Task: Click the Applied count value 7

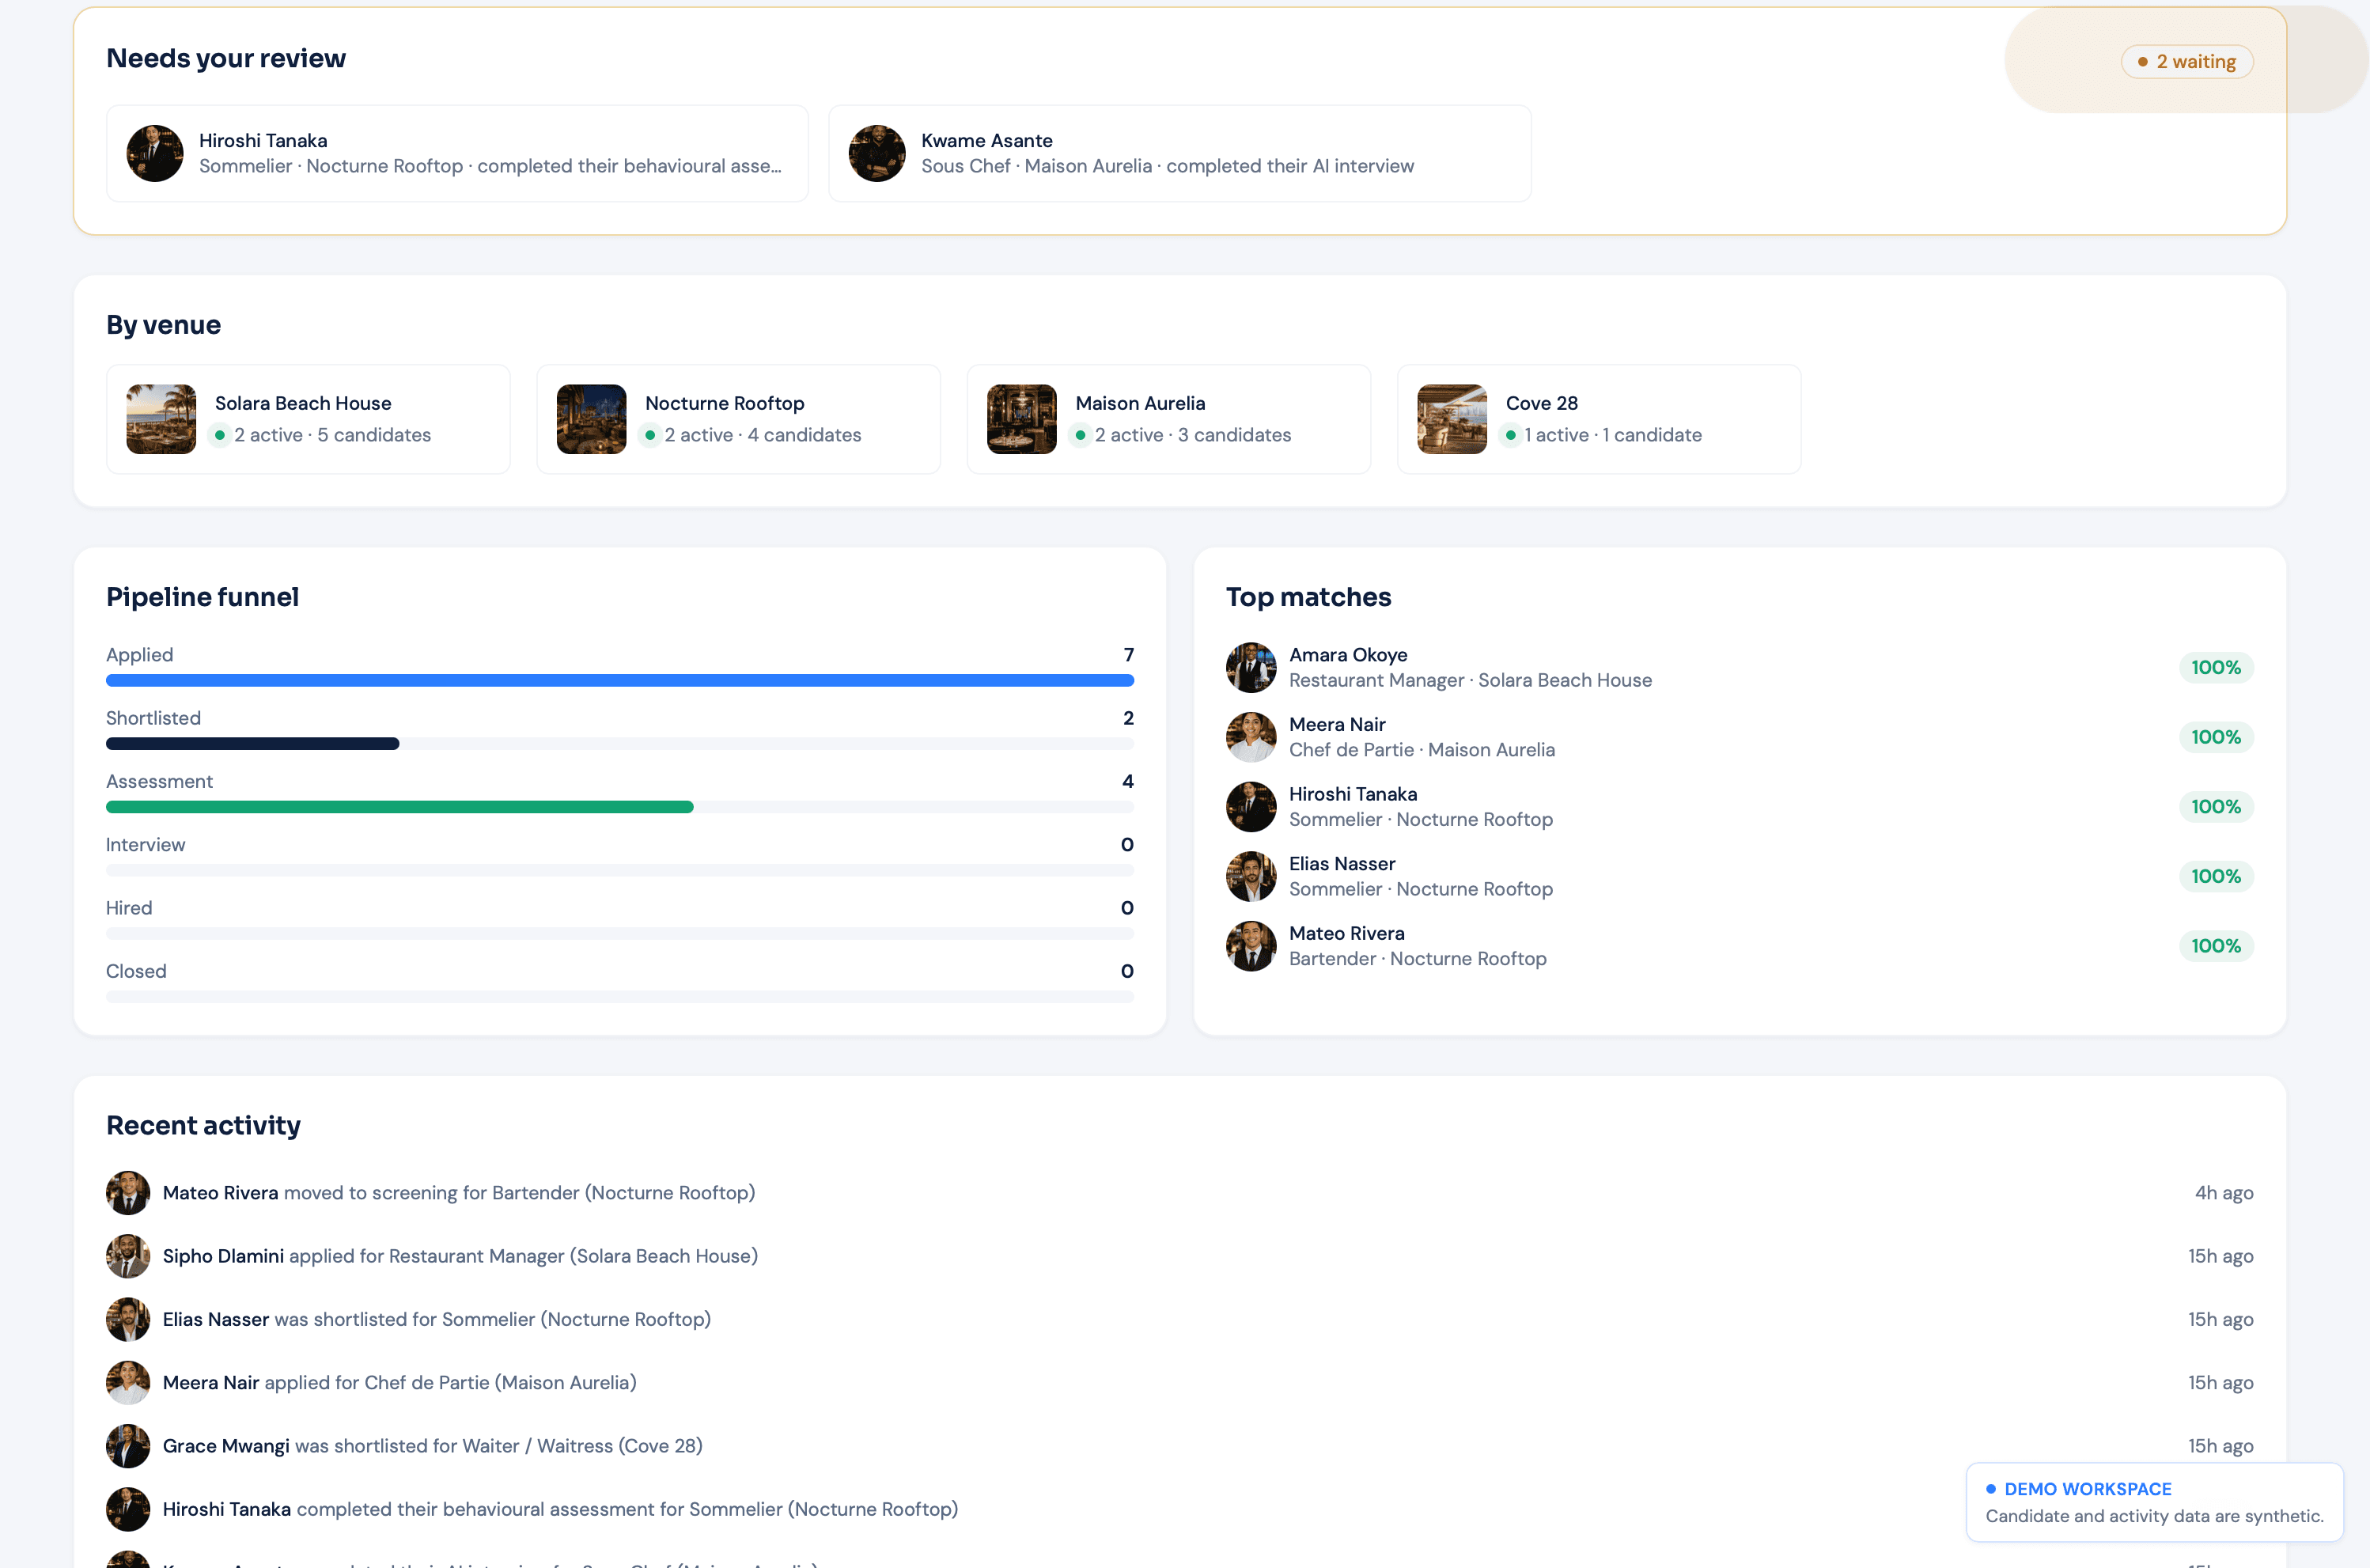Action: pyautogui.click(x=1128, y=655)
